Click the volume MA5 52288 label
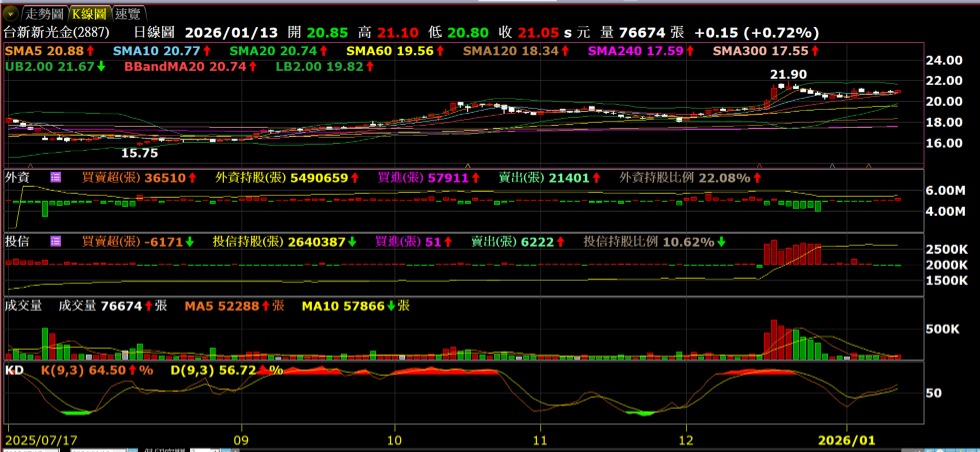 pos(234,306)
